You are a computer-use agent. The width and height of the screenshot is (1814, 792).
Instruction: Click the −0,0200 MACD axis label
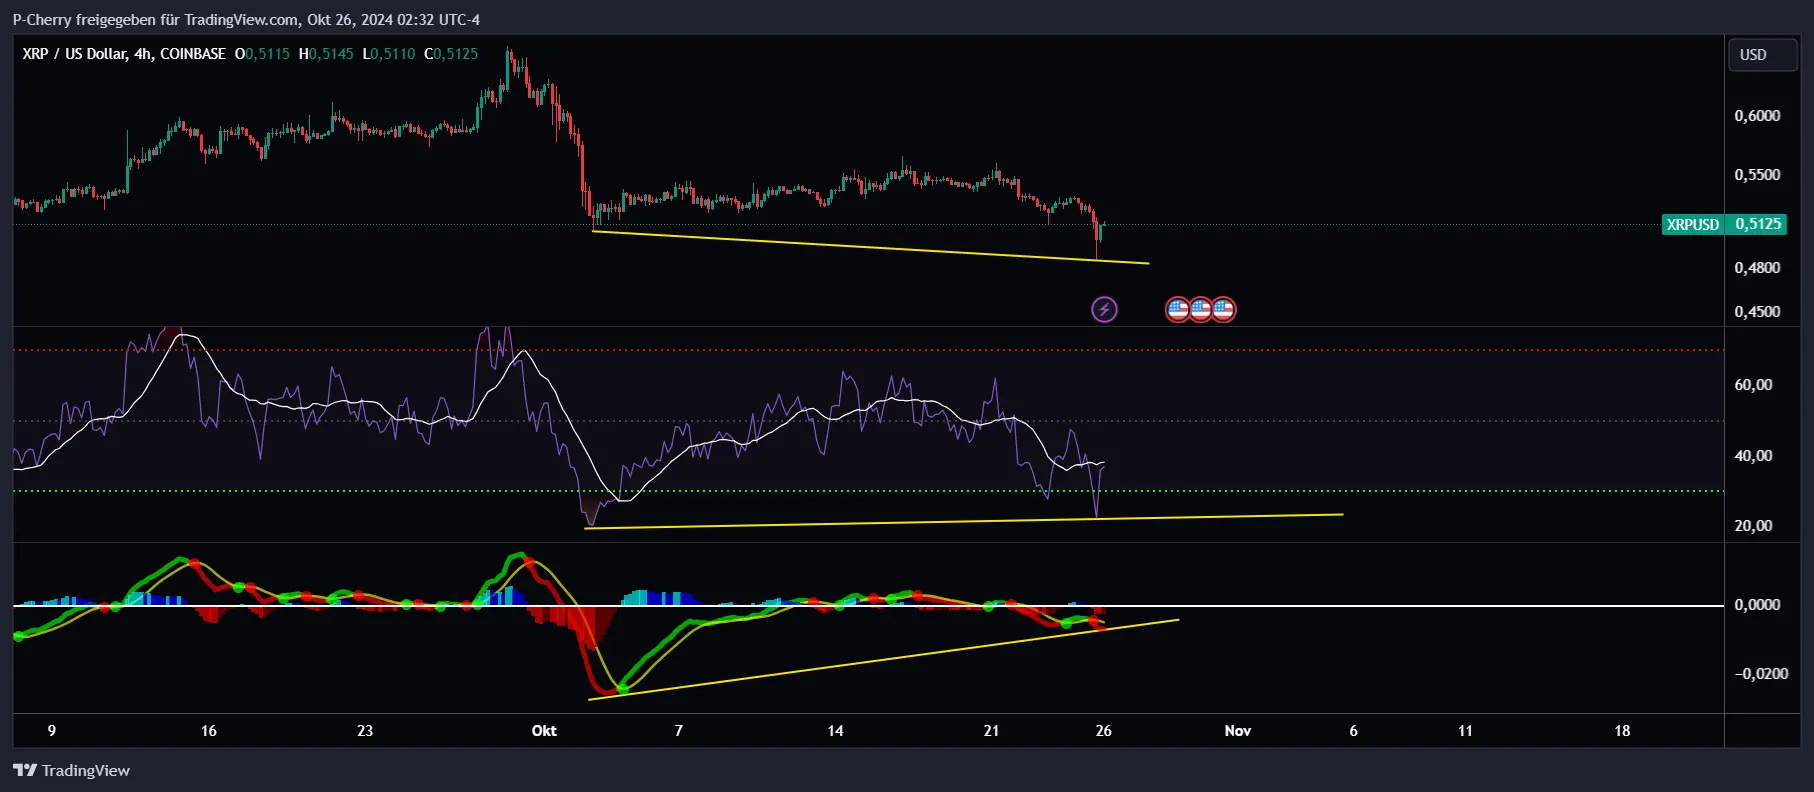1761,674
